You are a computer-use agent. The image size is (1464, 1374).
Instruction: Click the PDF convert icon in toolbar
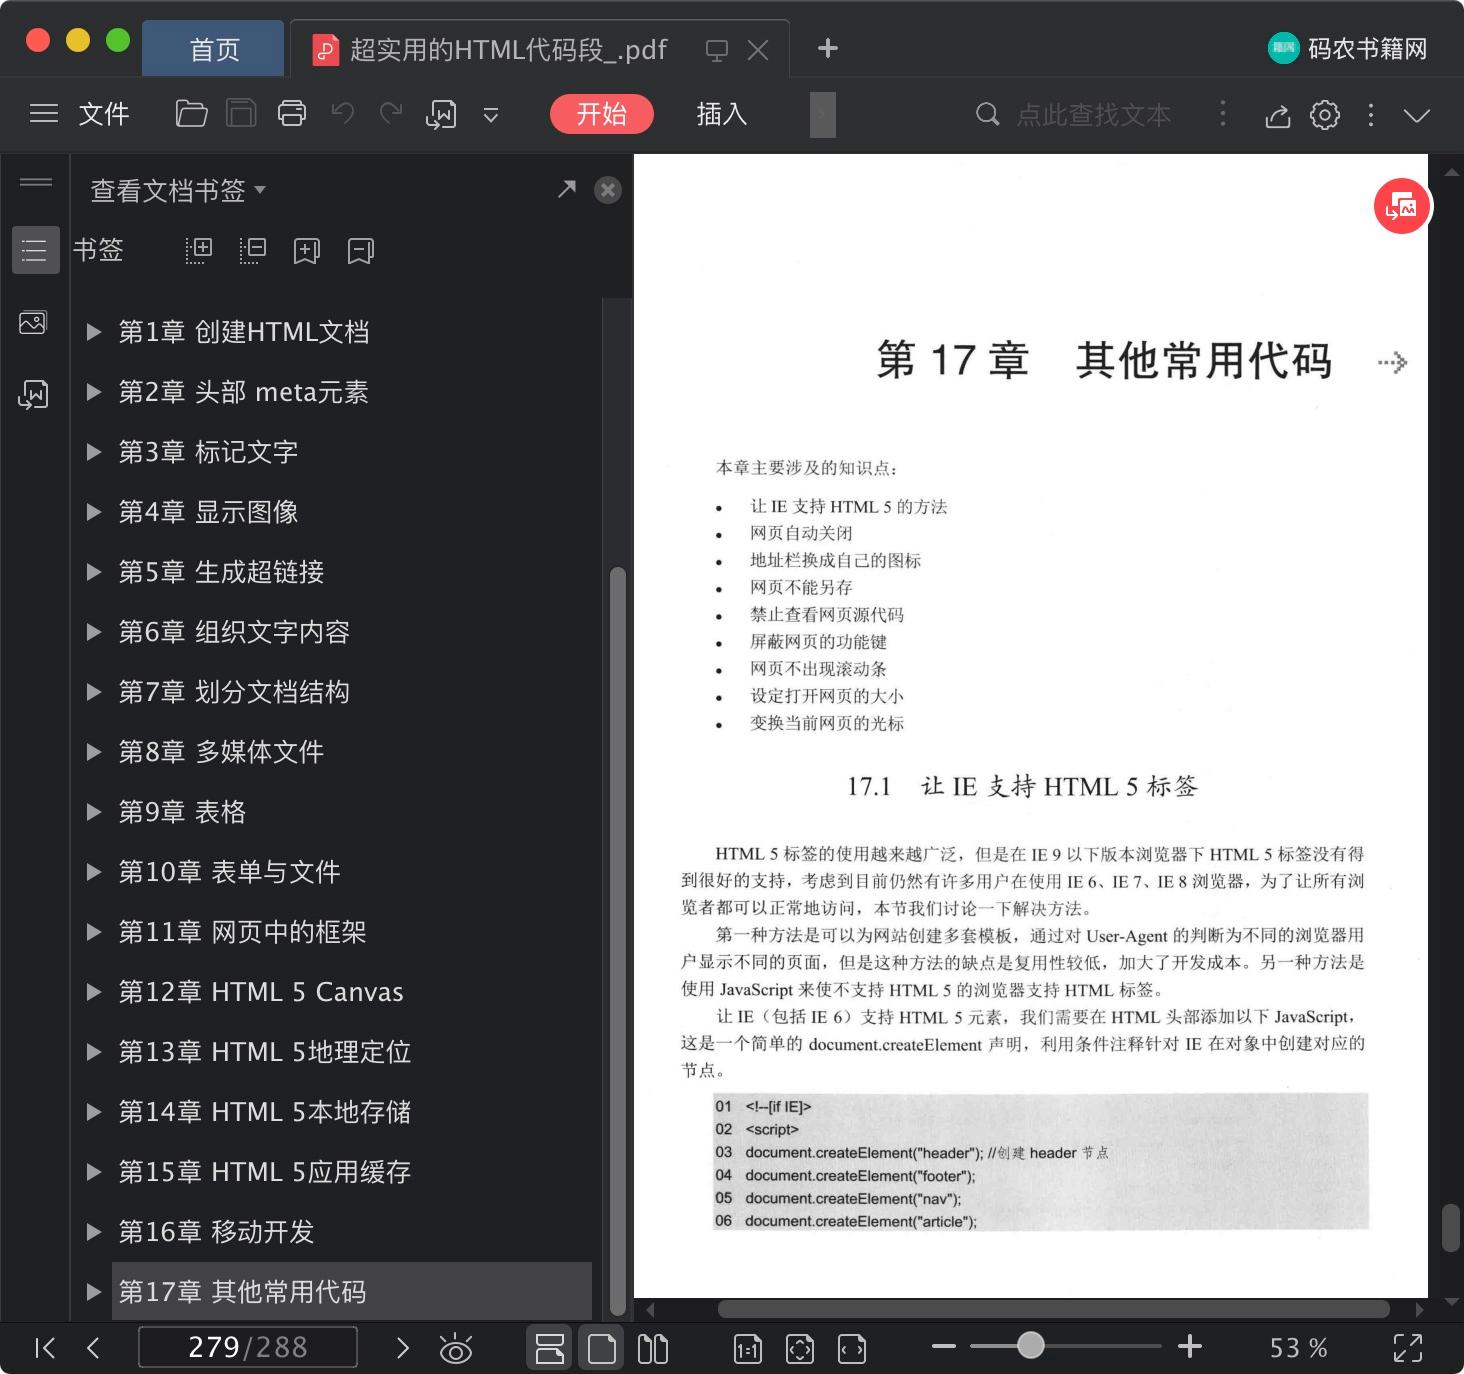(x=441, y=115)
